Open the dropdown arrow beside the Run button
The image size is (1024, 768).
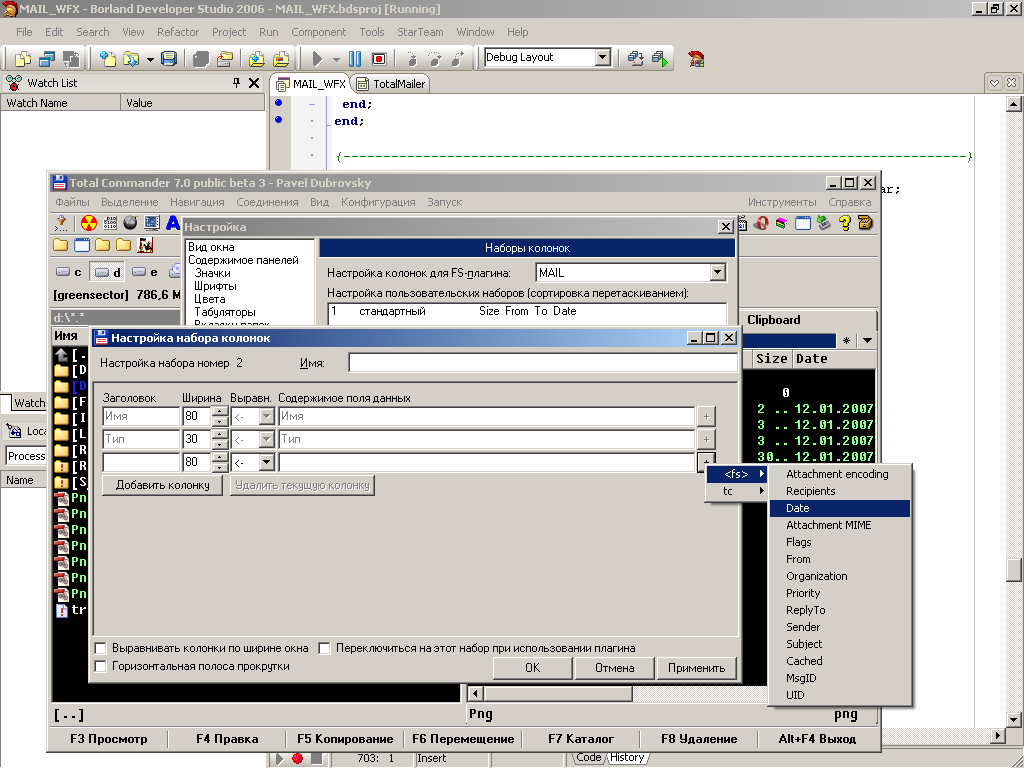pos(336,59)
